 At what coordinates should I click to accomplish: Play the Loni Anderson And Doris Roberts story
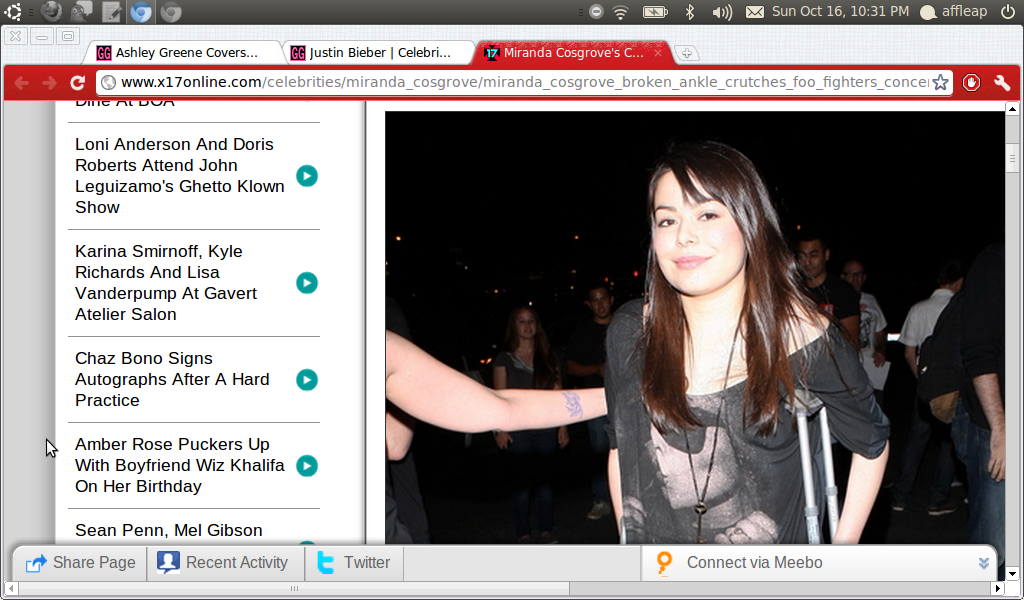click(307, 176)
